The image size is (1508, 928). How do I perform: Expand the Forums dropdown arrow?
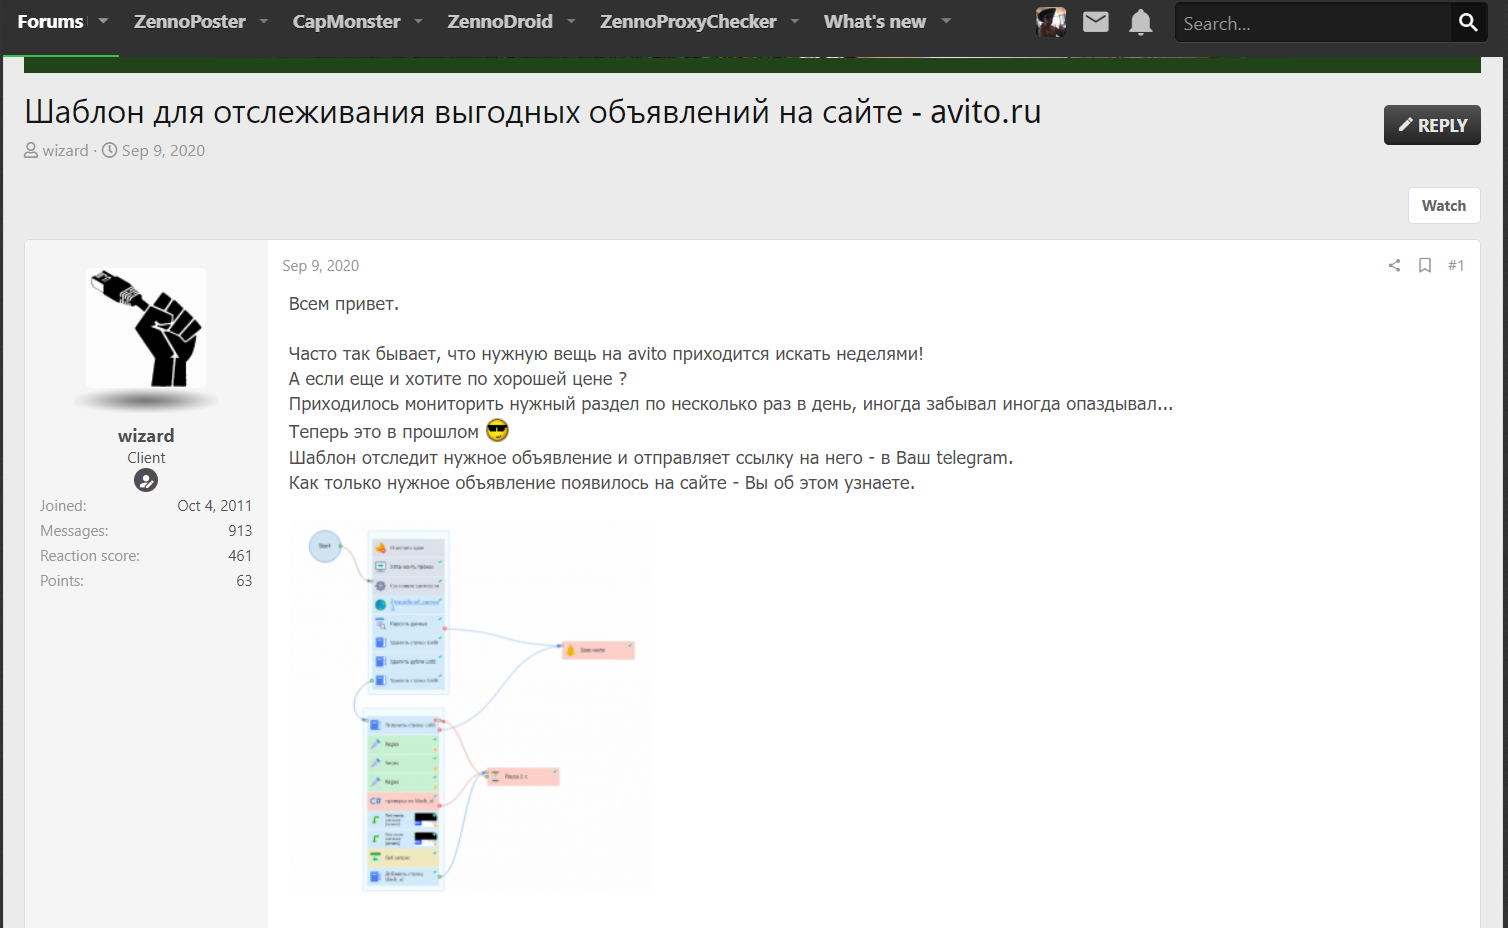coord(103,22)
